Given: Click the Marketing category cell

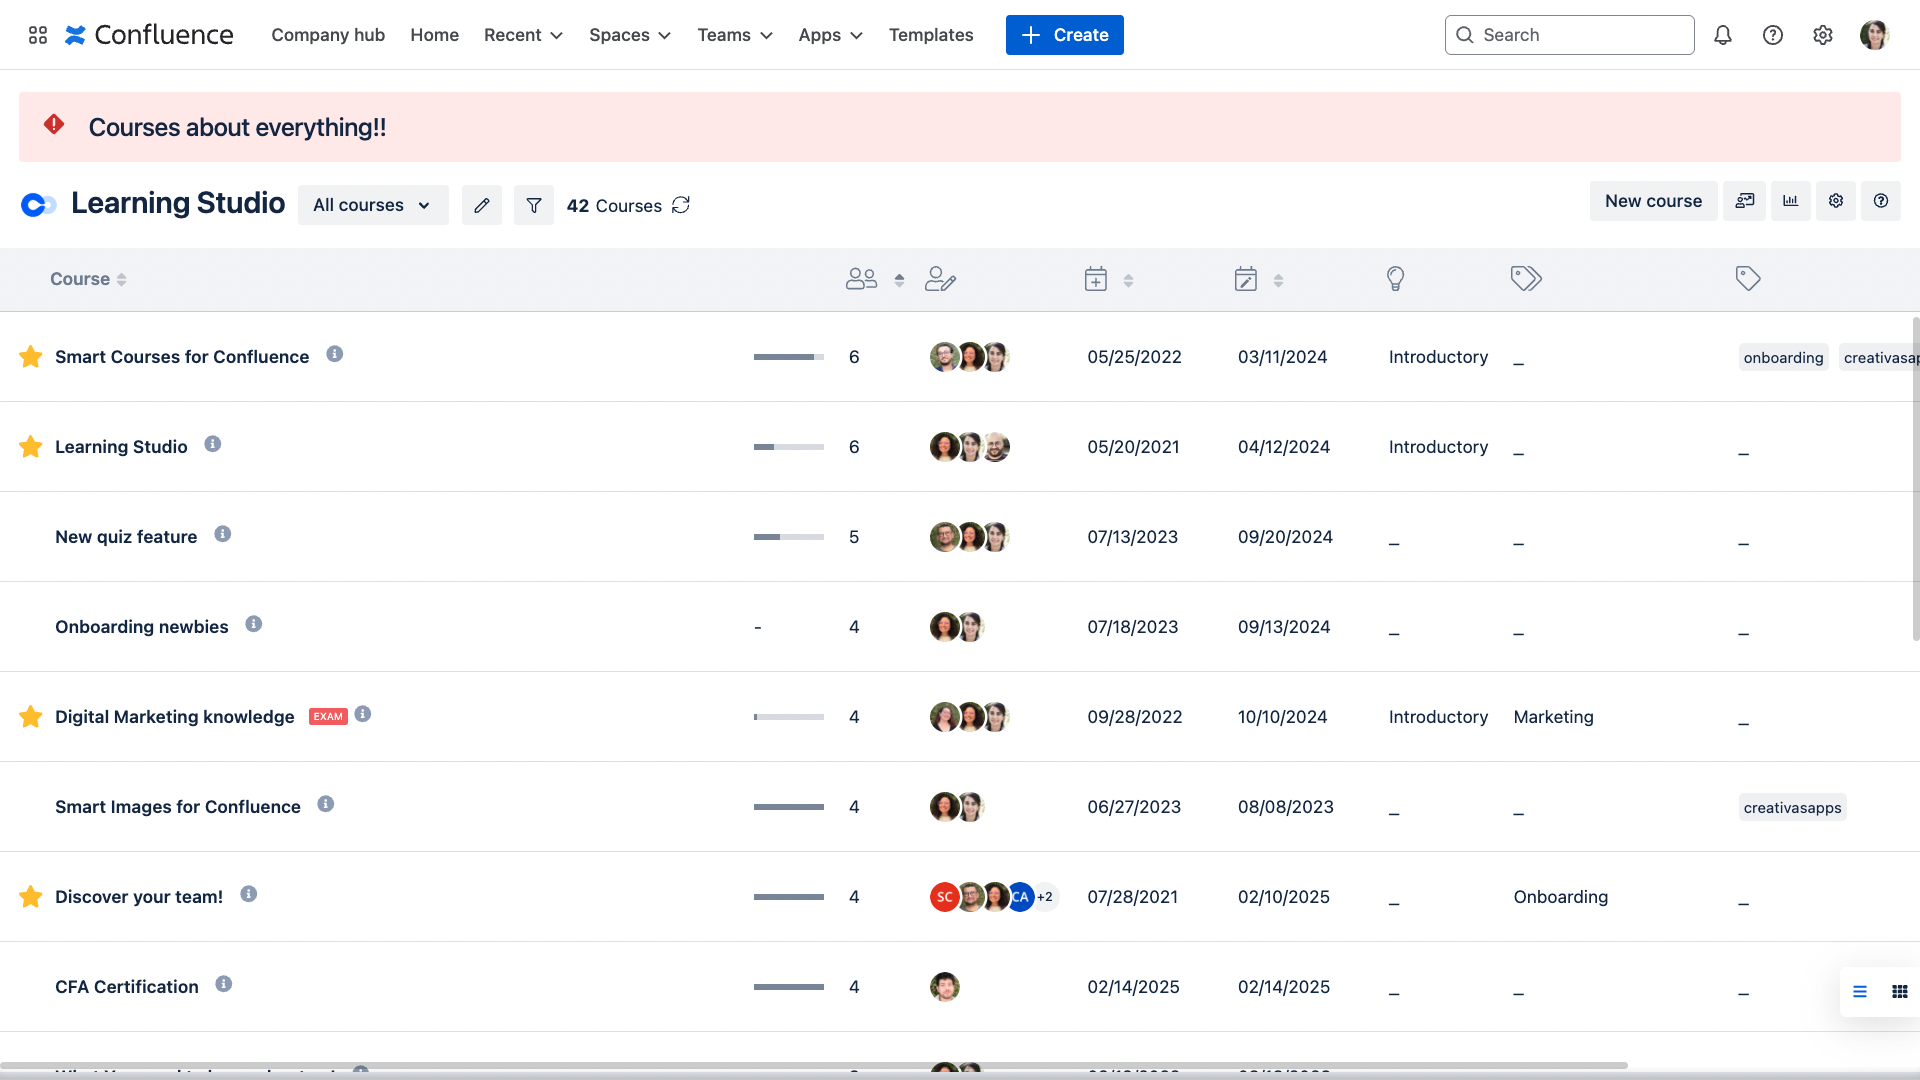Looking at the screenshot, I should [1554, 717].
